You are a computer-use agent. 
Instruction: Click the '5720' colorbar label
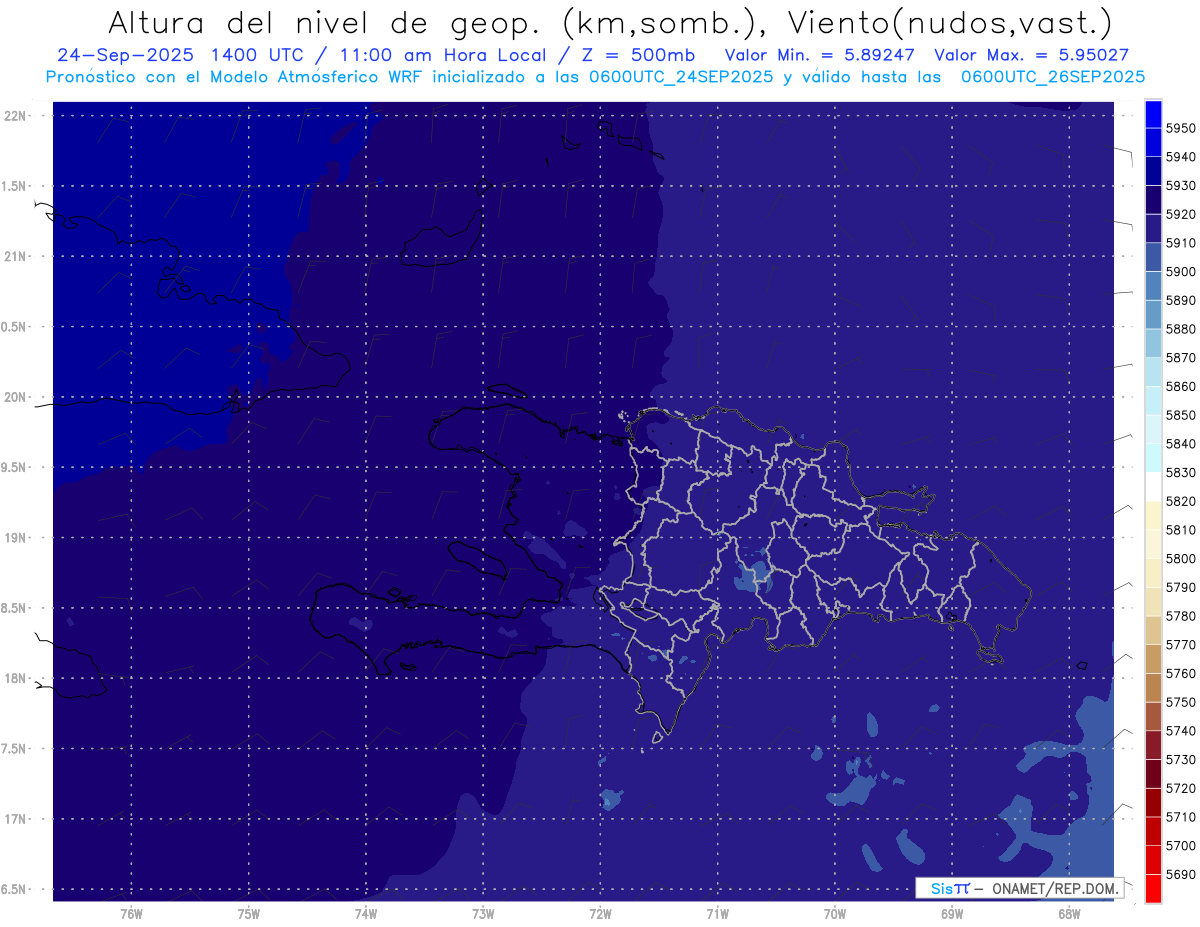[1181, 788]
